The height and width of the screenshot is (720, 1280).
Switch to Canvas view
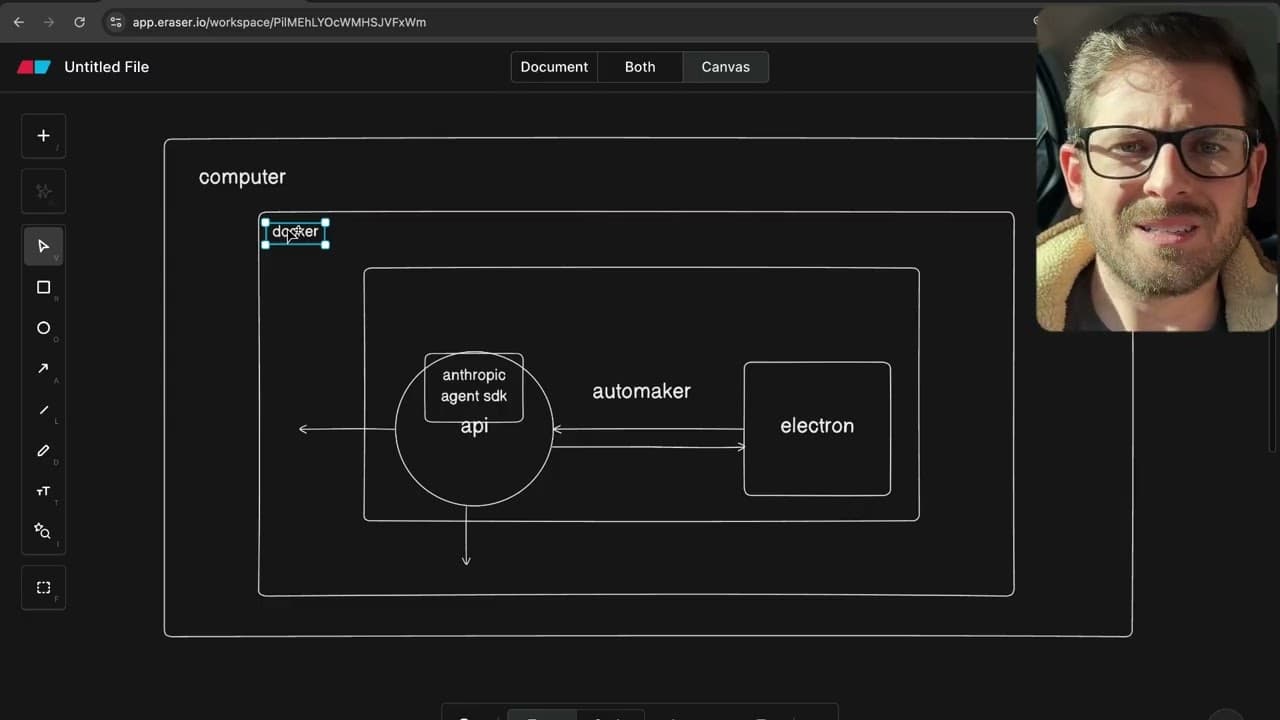tap(725, 67)
